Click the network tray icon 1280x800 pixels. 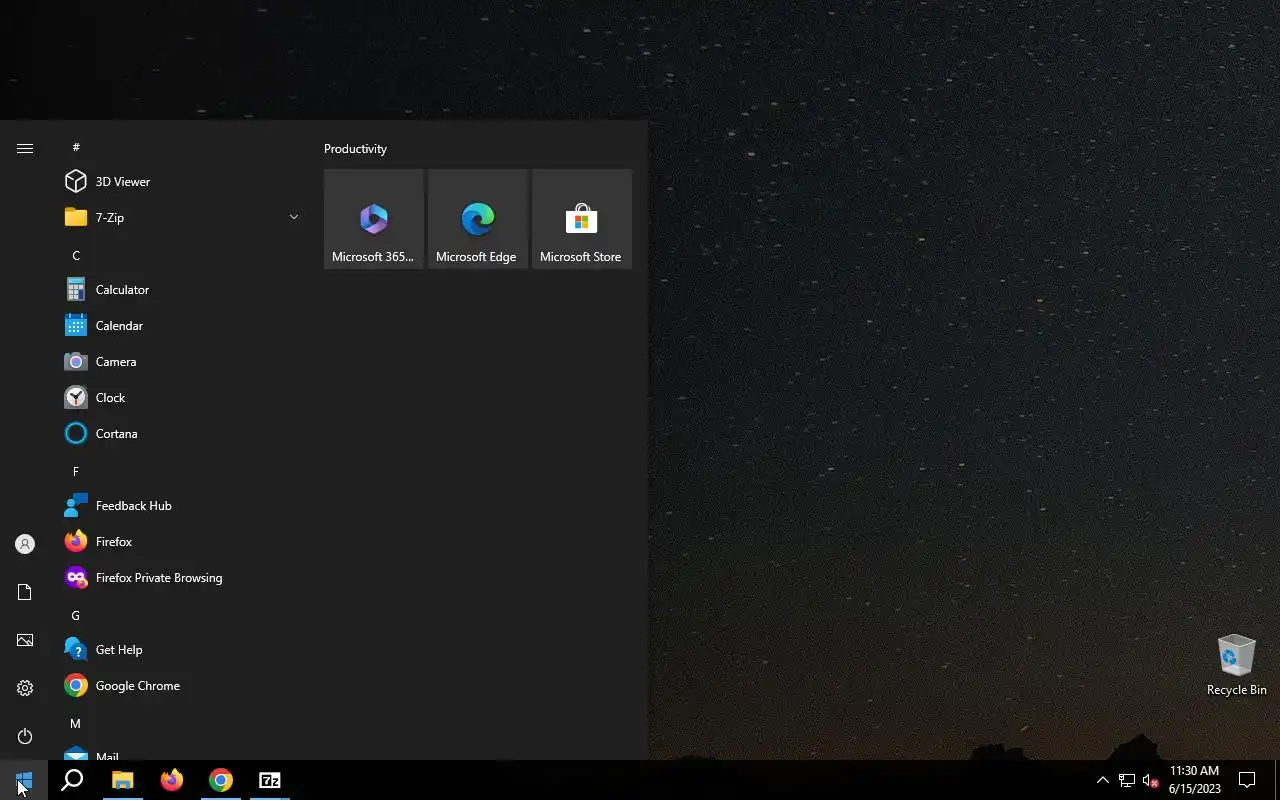1126,780
